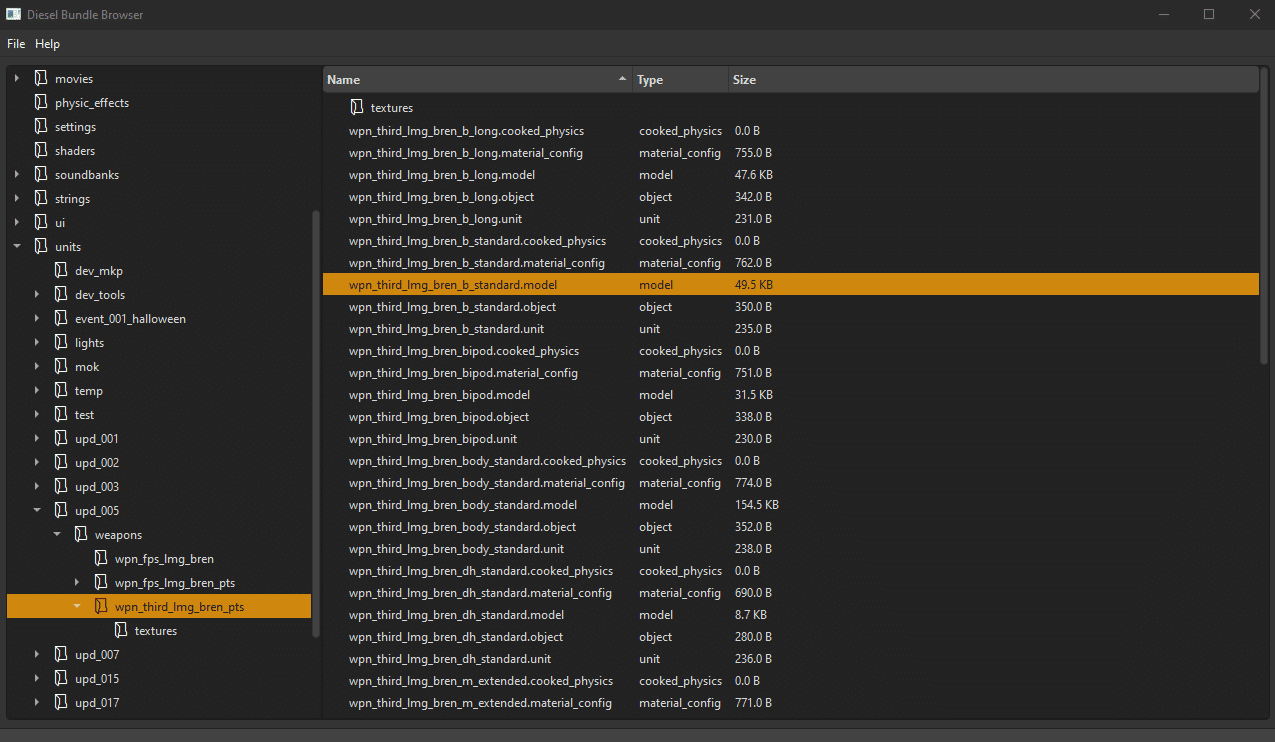Expand the wpn_fps_lmg_bren_pts tree node
Viewport: 1275px width, 742px height.
tap(77, 582)
